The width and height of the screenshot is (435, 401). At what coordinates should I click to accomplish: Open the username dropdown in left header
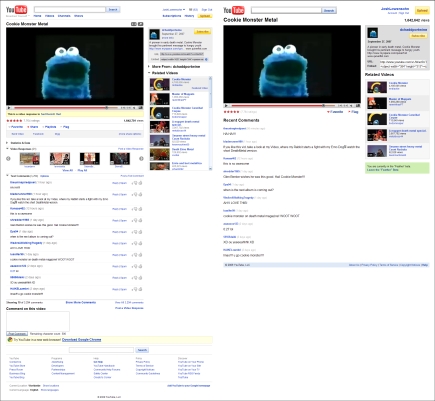point(184,10)
